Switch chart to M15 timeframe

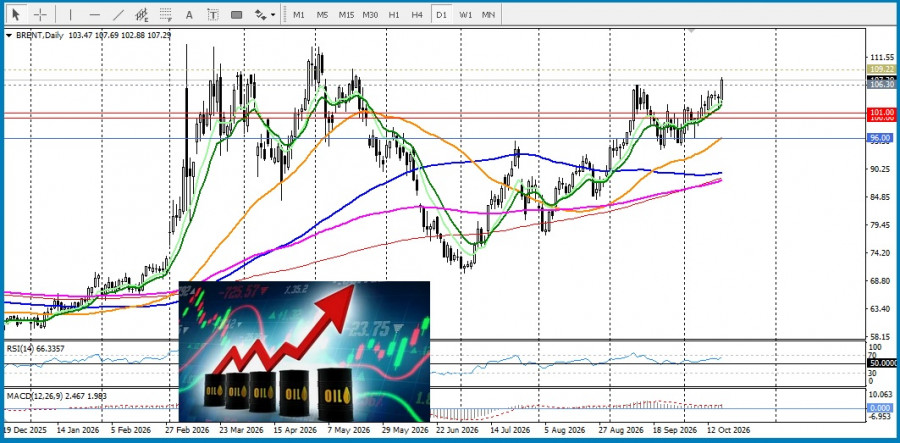click(346, 15)
